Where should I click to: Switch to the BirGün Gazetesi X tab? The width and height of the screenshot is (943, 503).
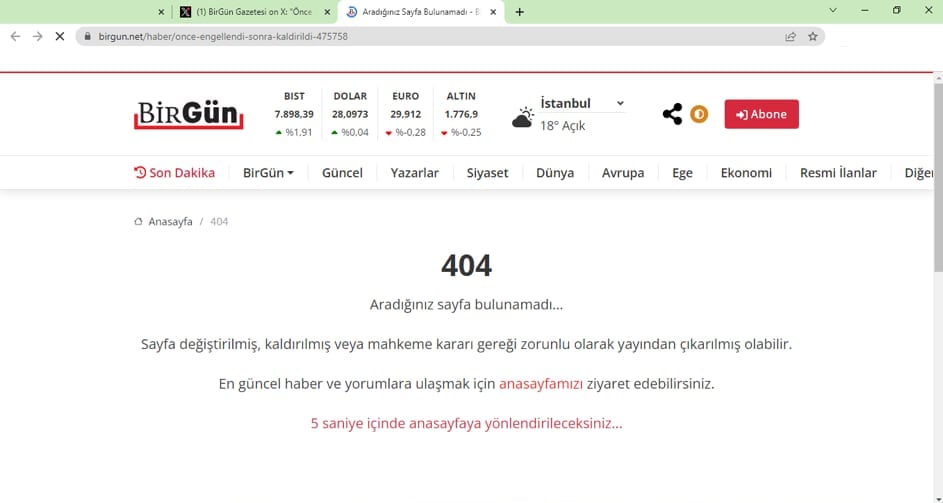[253, 12]
